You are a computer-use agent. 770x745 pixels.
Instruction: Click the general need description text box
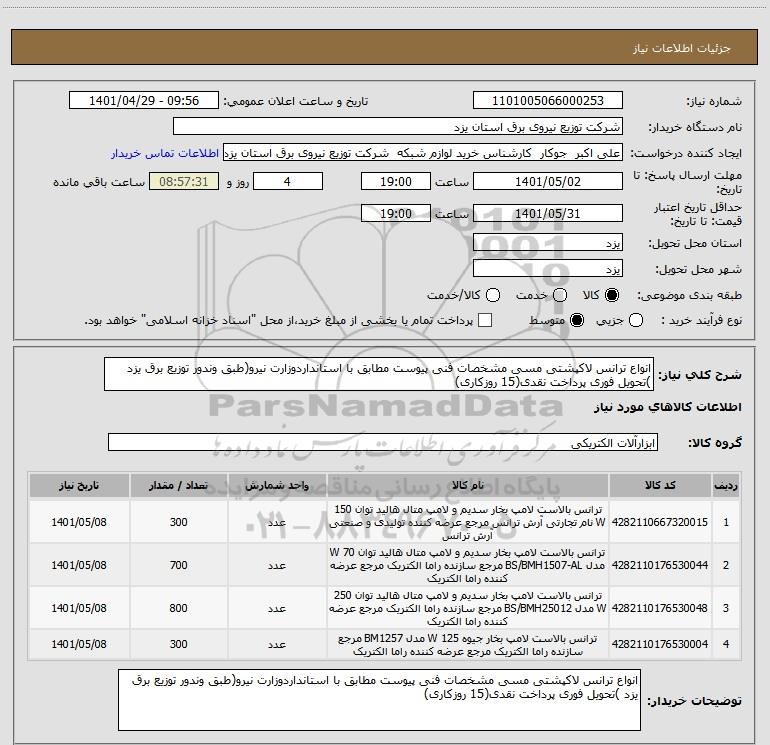[x=379, y=374]
